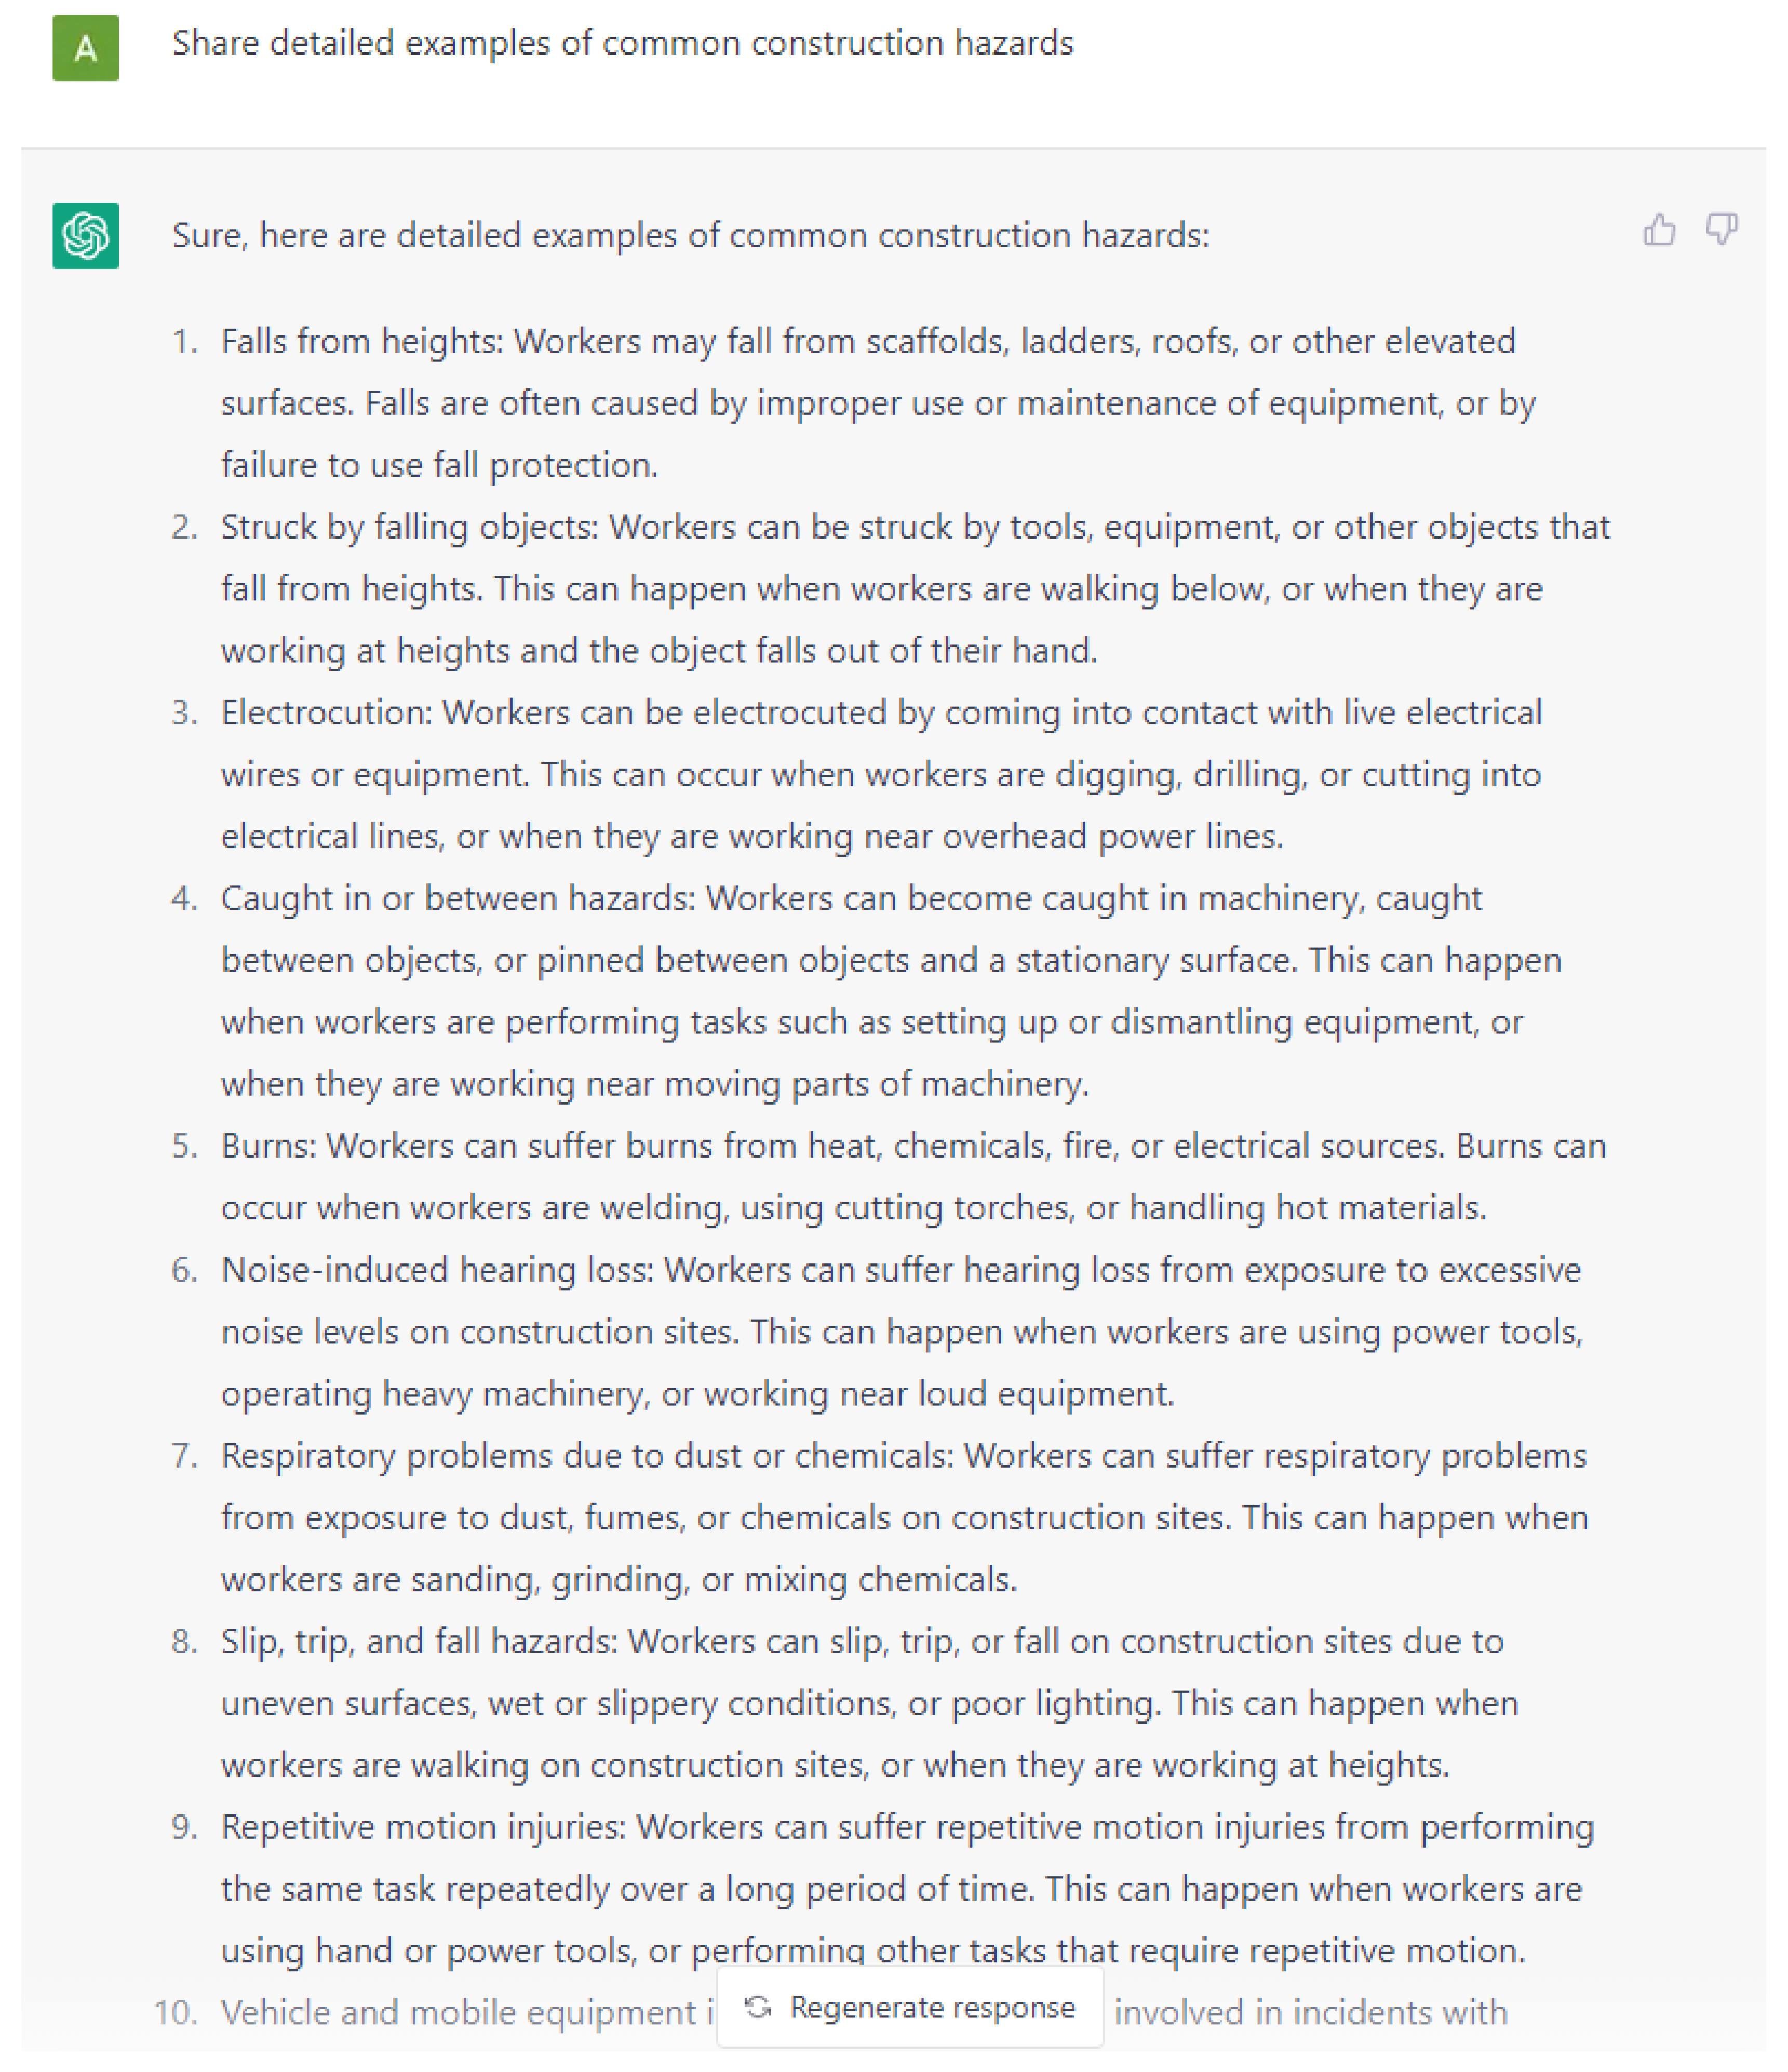1788x2072 pixels.
Task: Click the thumbs down feedback icon
Action: pos(1721,230)
